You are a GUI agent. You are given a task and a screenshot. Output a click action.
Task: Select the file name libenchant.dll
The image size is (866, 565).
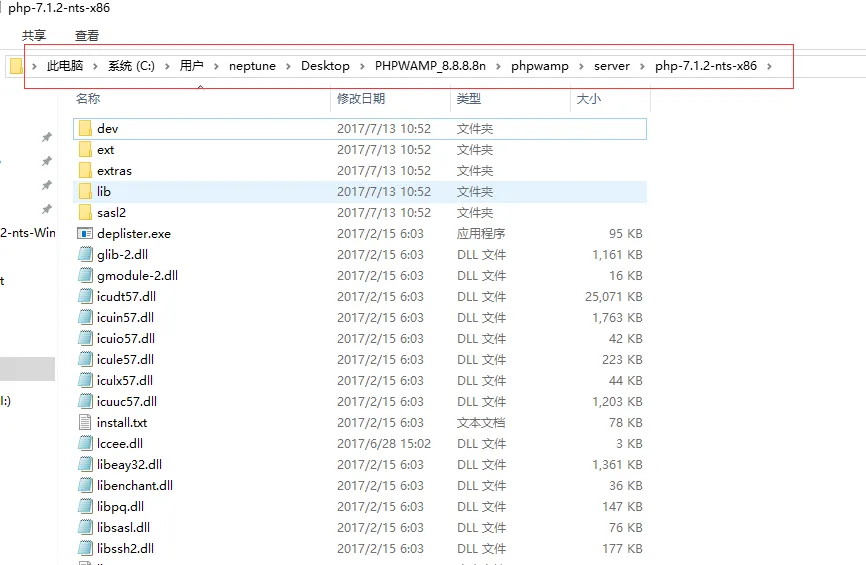tap(135, 485)
